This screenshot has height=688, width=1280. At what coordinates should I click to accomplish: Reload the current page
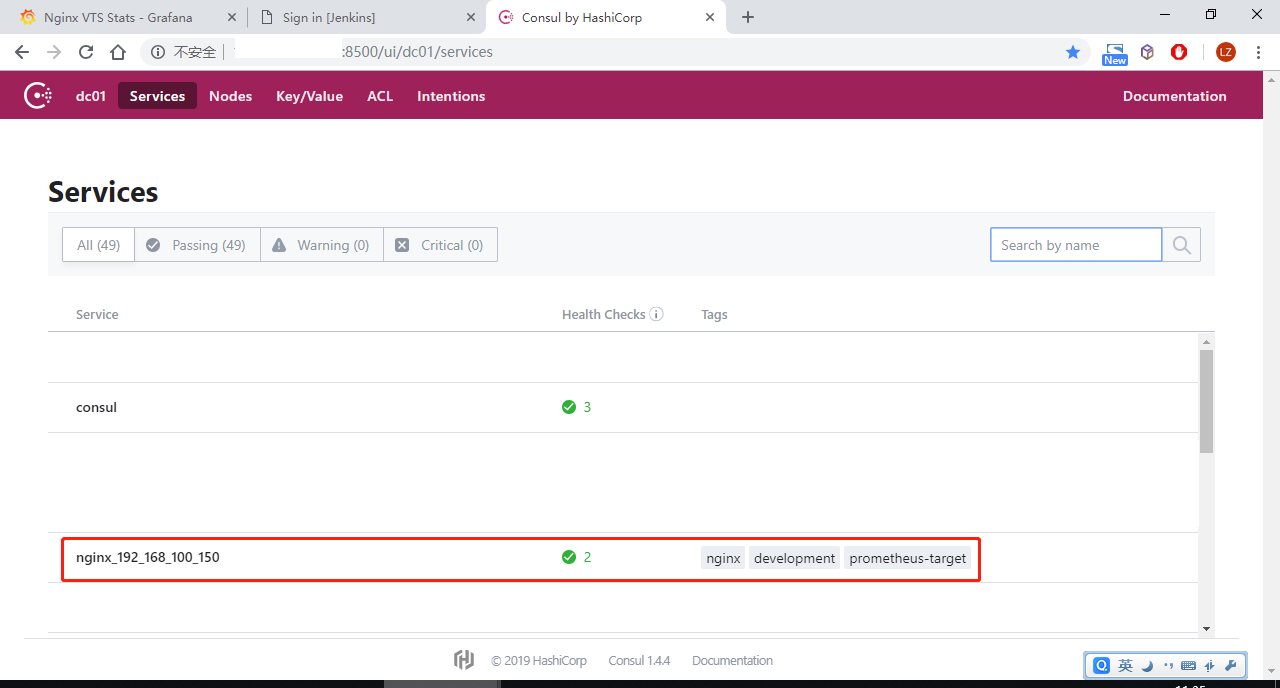[86, 52]
